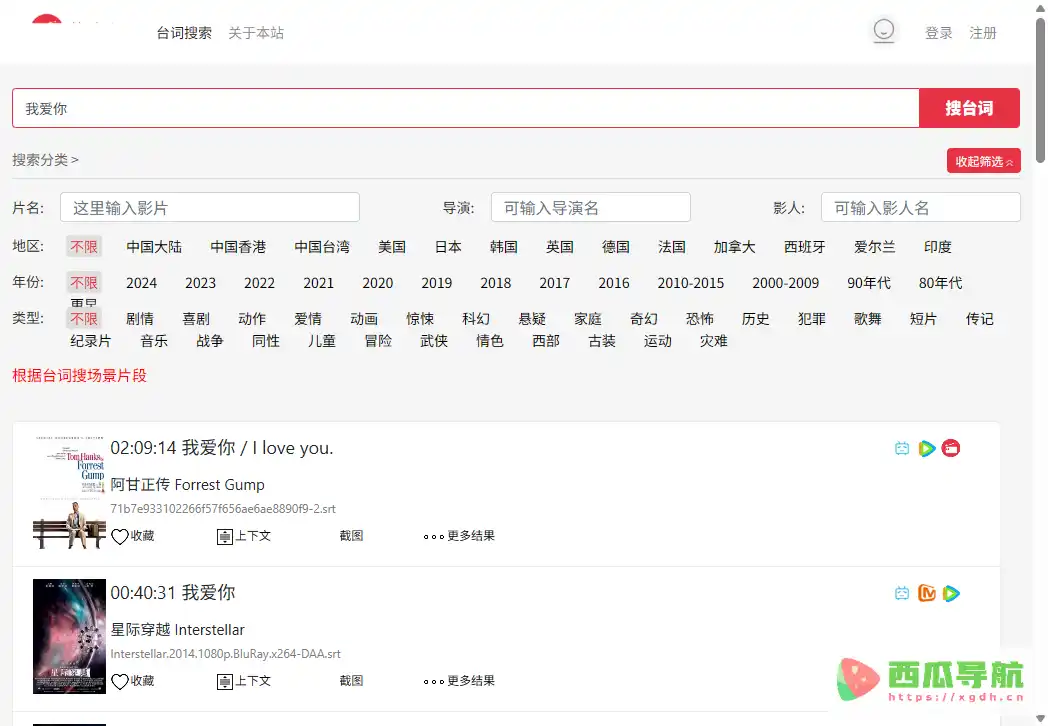Click scrollbar down arrow
Image resolution: width=1048 pixels, height=726 pixels.
click(1040, 718)
